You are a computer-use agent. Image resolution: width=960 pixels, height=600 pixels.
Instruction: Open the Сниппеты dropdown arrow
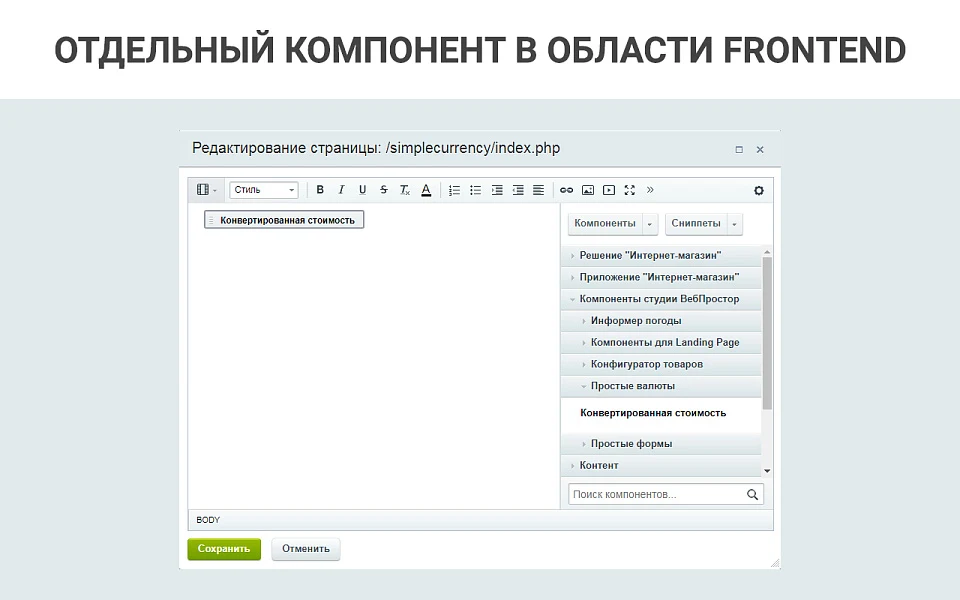point(735,224)
